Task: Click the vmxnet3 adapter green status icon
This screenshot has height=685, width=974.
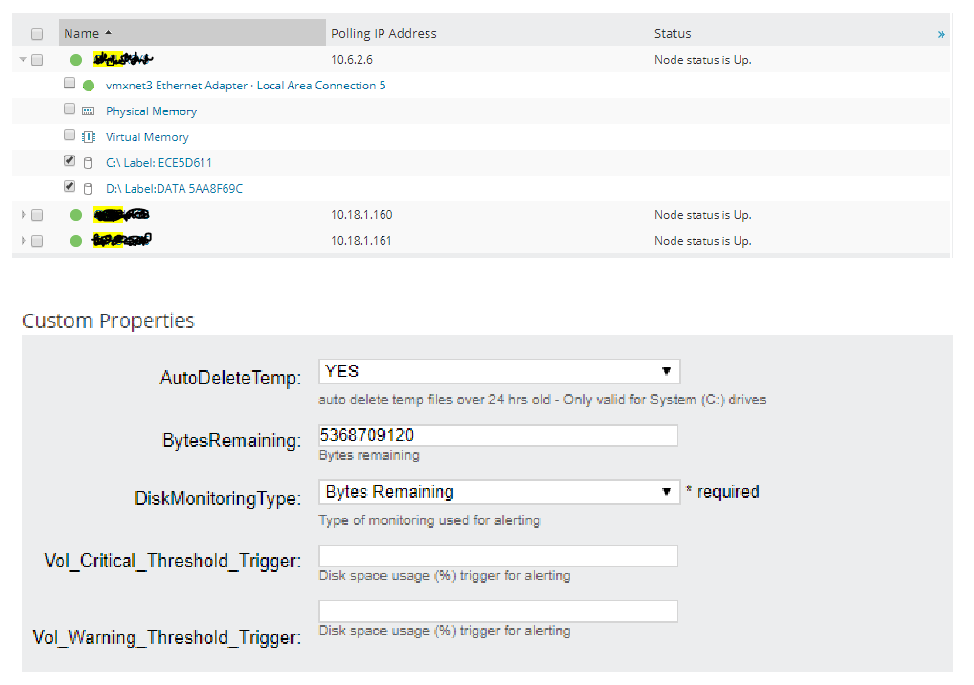Action: [88, 85]
